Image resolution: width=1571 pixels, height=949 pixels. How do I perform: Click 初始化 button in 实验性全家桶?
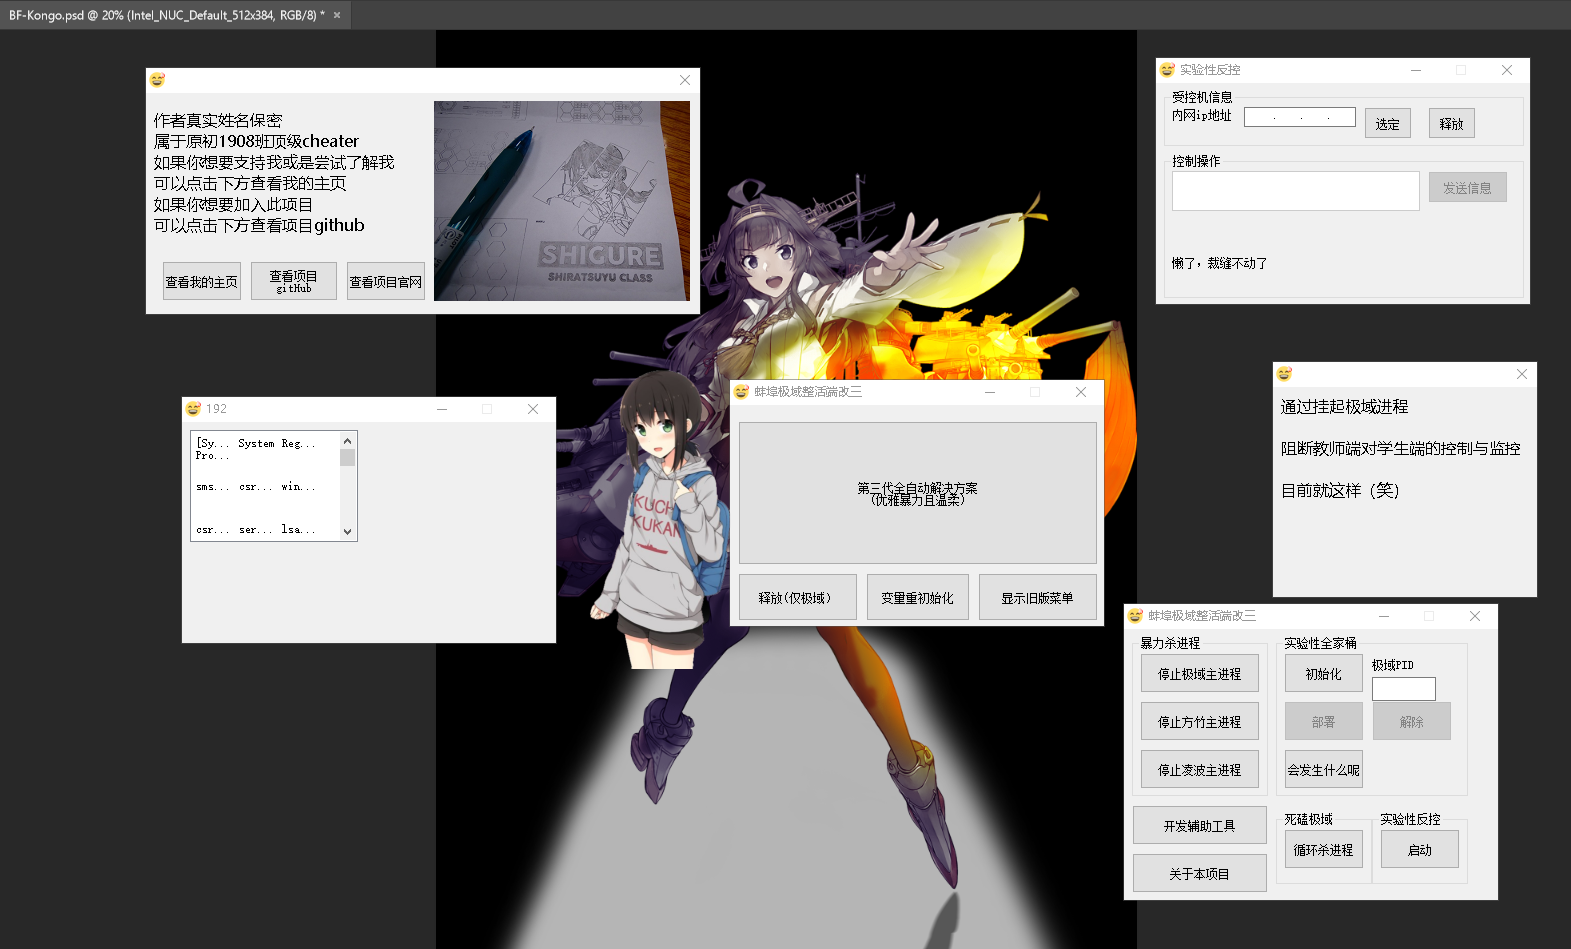coord(1324,674)
